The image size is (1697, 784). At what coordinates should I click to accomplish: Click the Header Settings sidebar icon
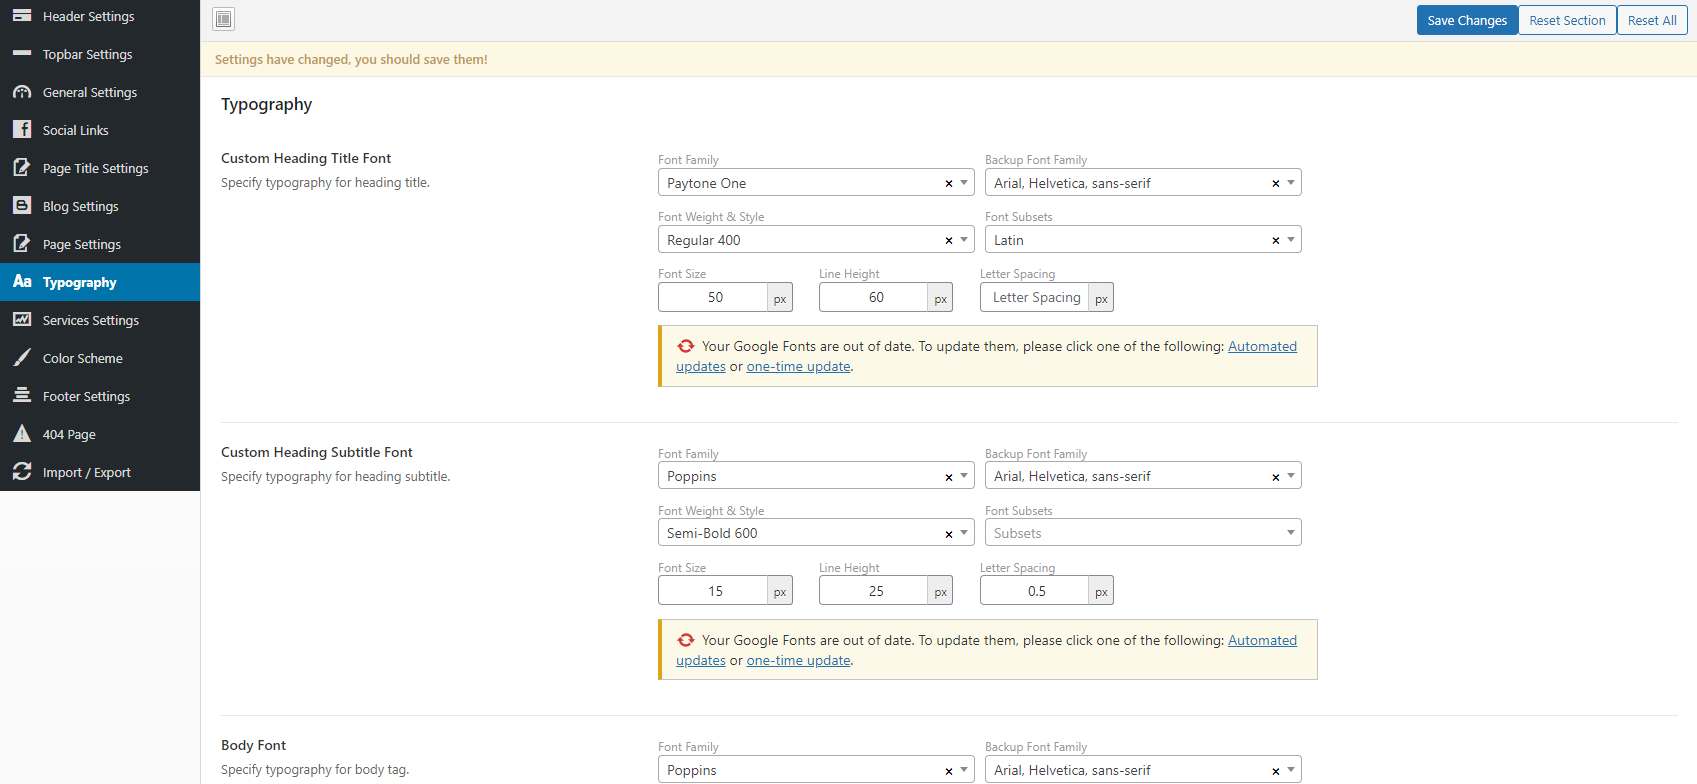point(22,16)
